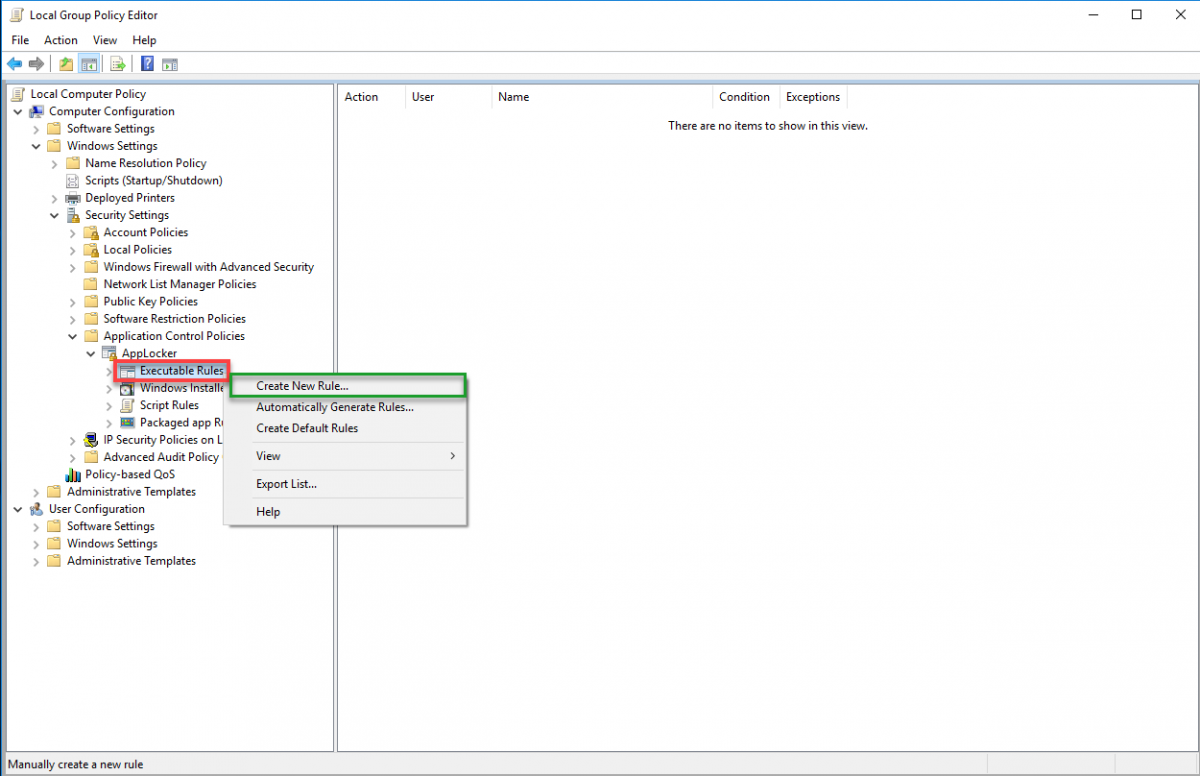Select Windows Firewall with Advanced Security
This screenshot has width=1200, height=776.
click(208, 267)
